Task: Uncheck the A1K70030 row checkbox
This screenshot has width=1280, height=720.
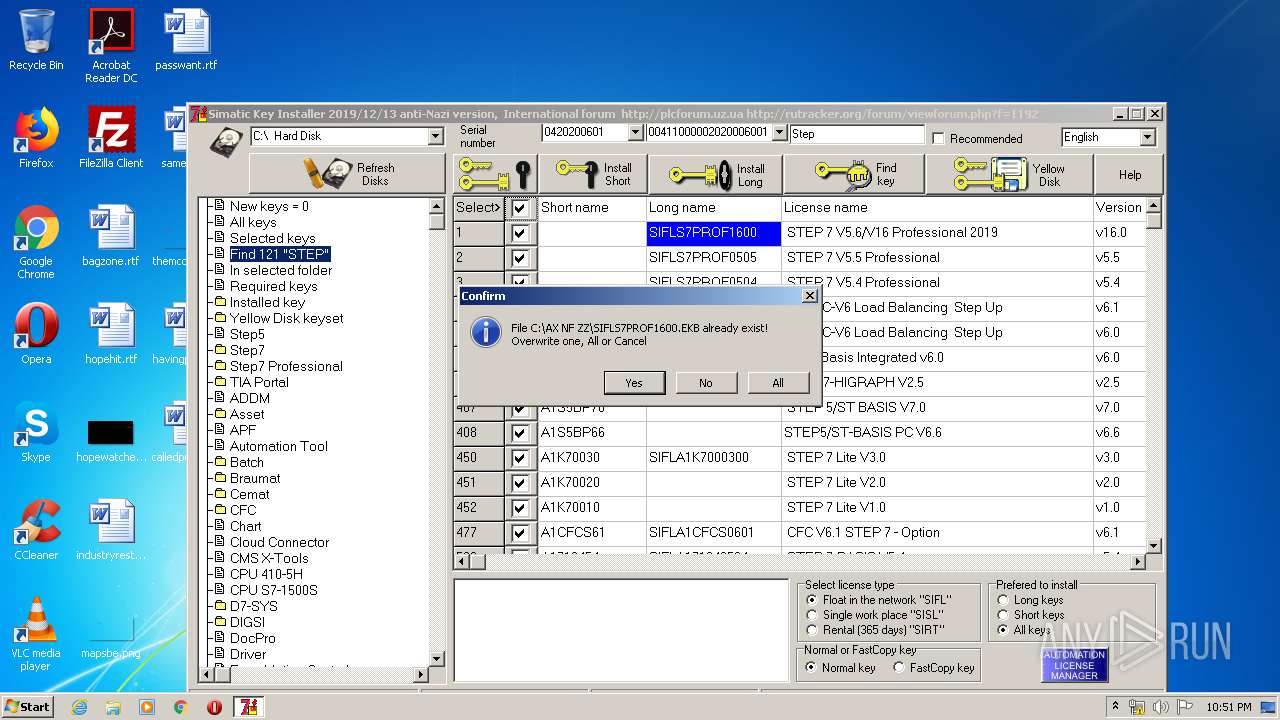Action: [x=519, y=458]
